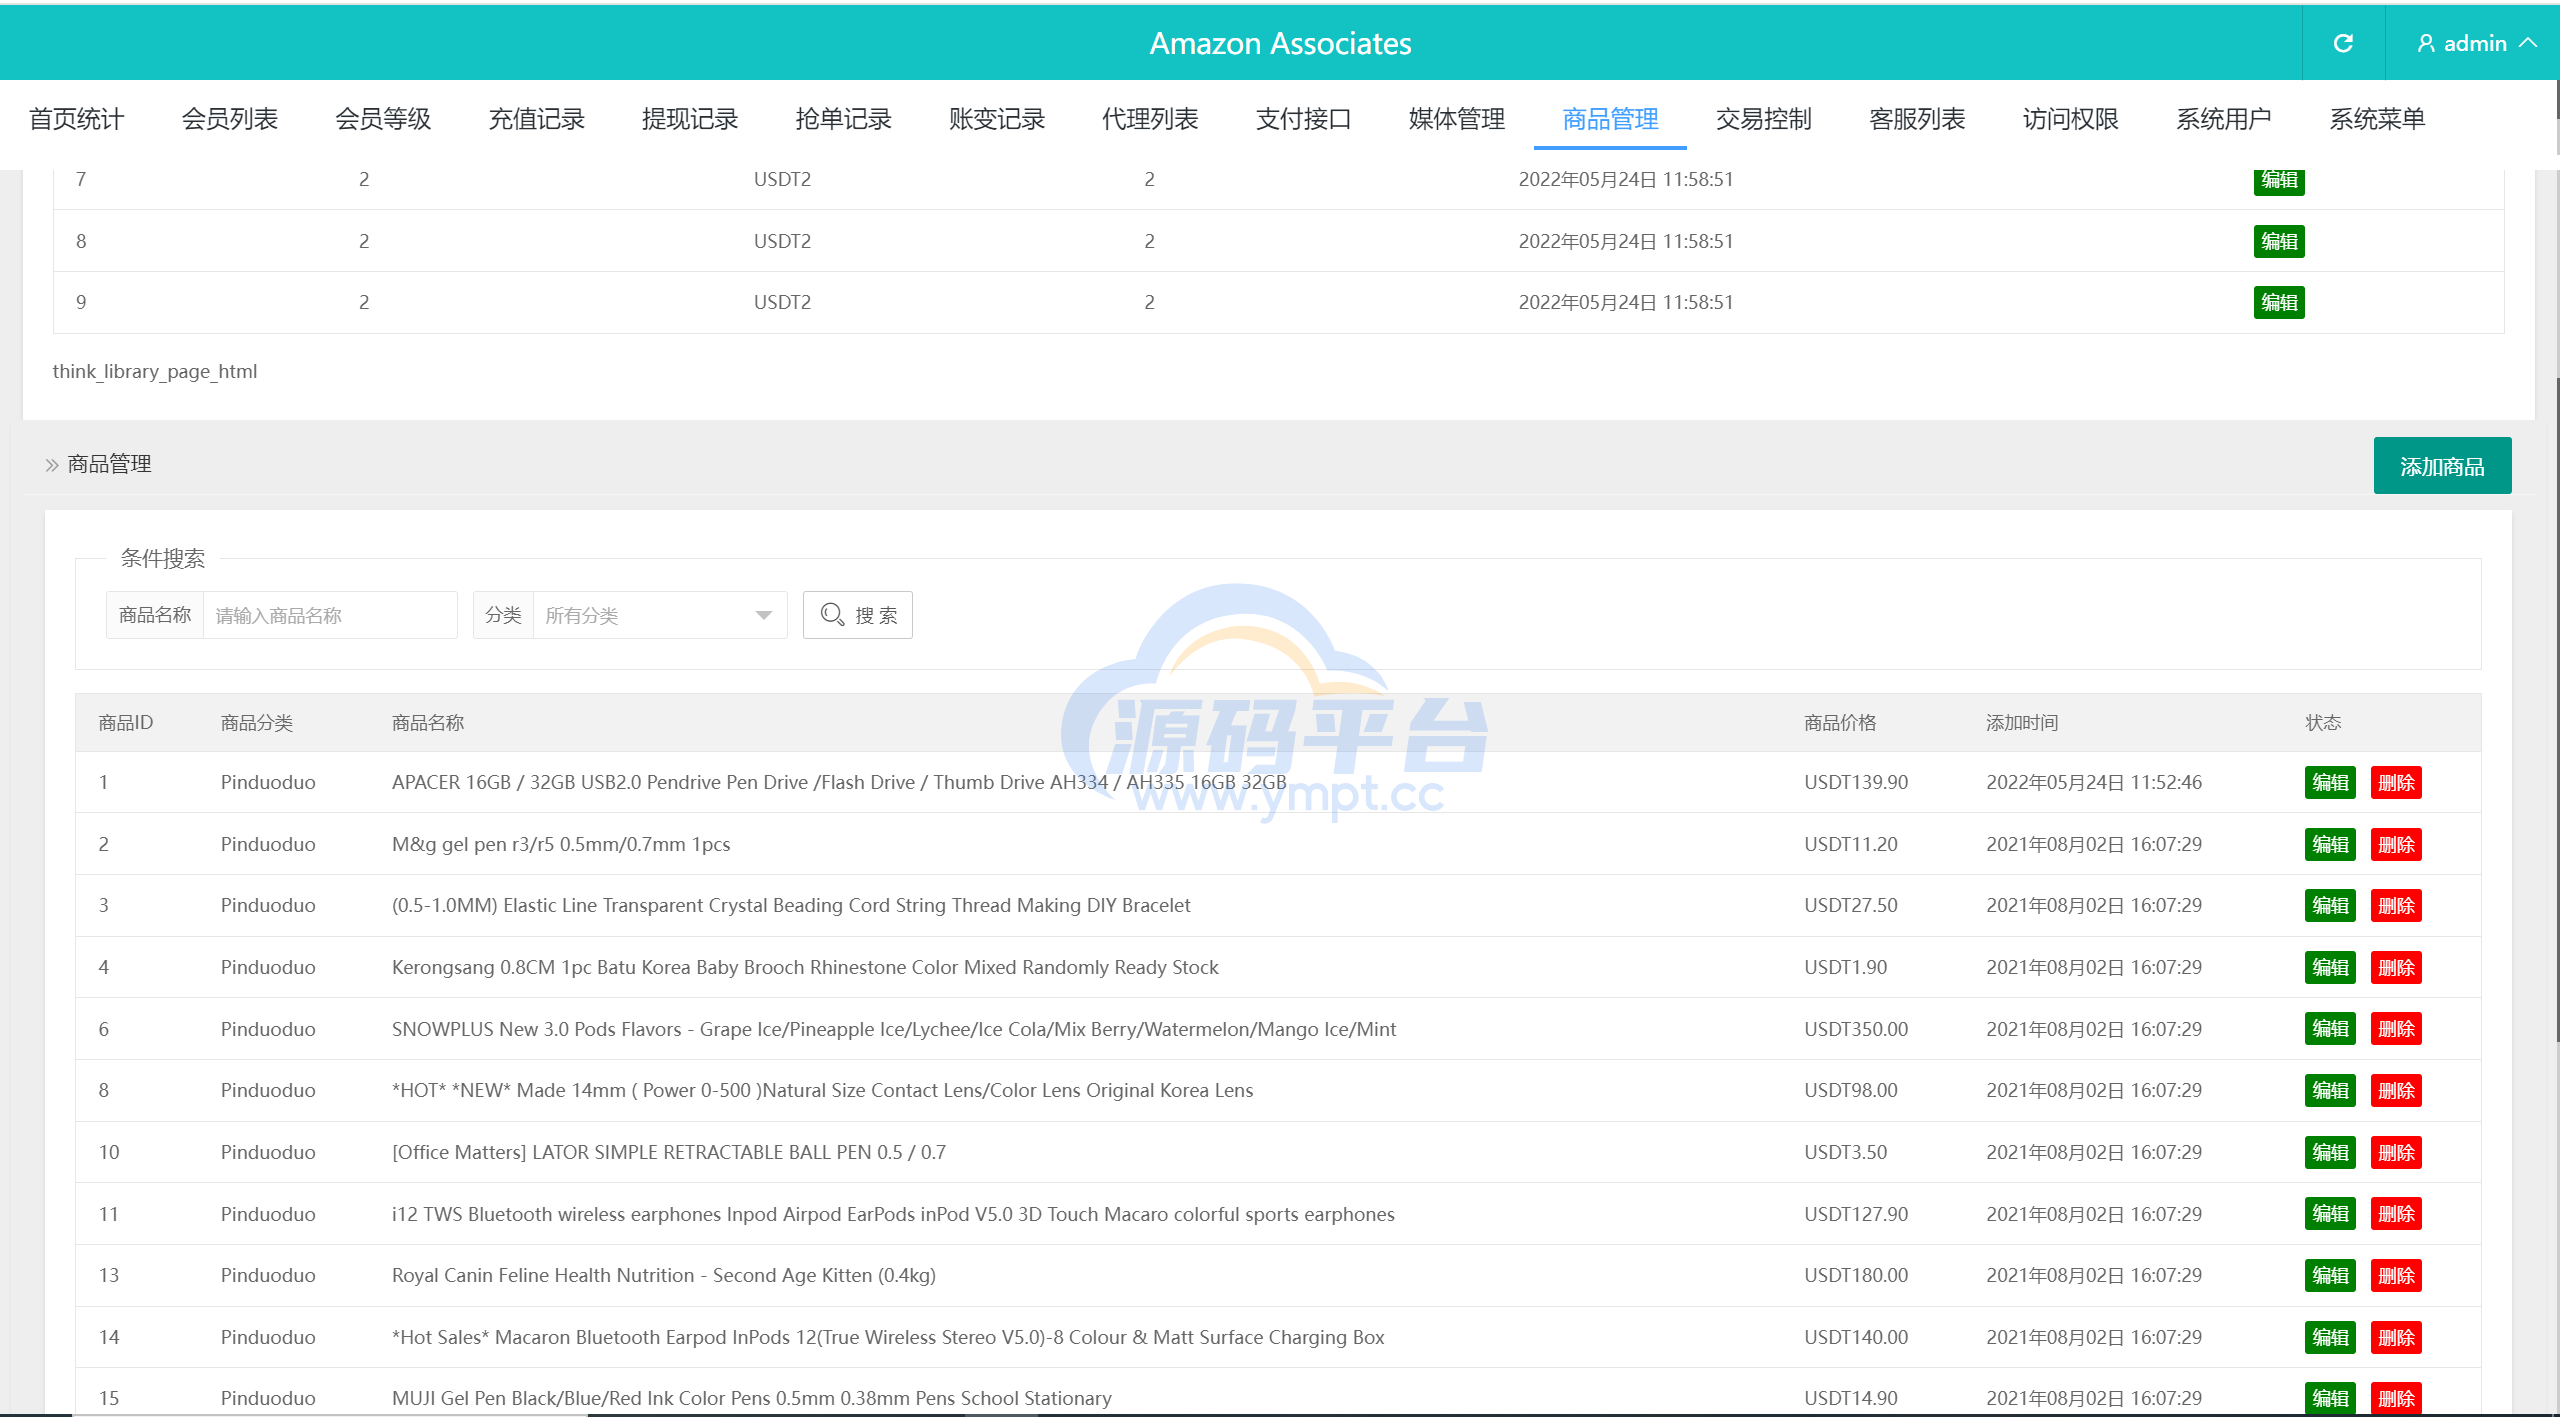Screen dimensions: 2560x1417
Task: Switch to 会员等级 tab
Action: [x=383, y=119]
